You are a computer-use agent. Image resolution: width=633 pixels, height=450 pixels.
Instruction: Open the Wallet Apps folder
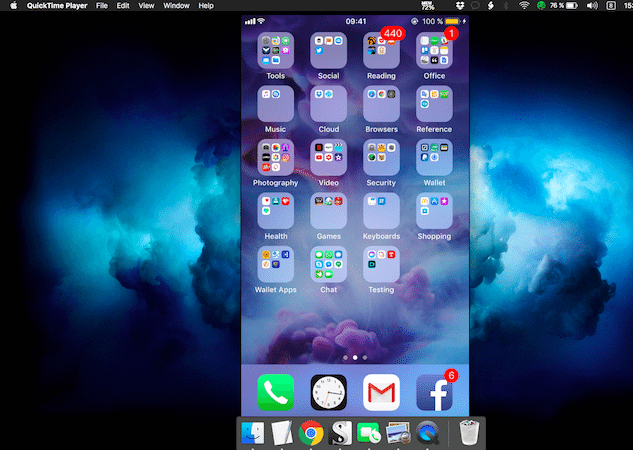tap(275, 264)
